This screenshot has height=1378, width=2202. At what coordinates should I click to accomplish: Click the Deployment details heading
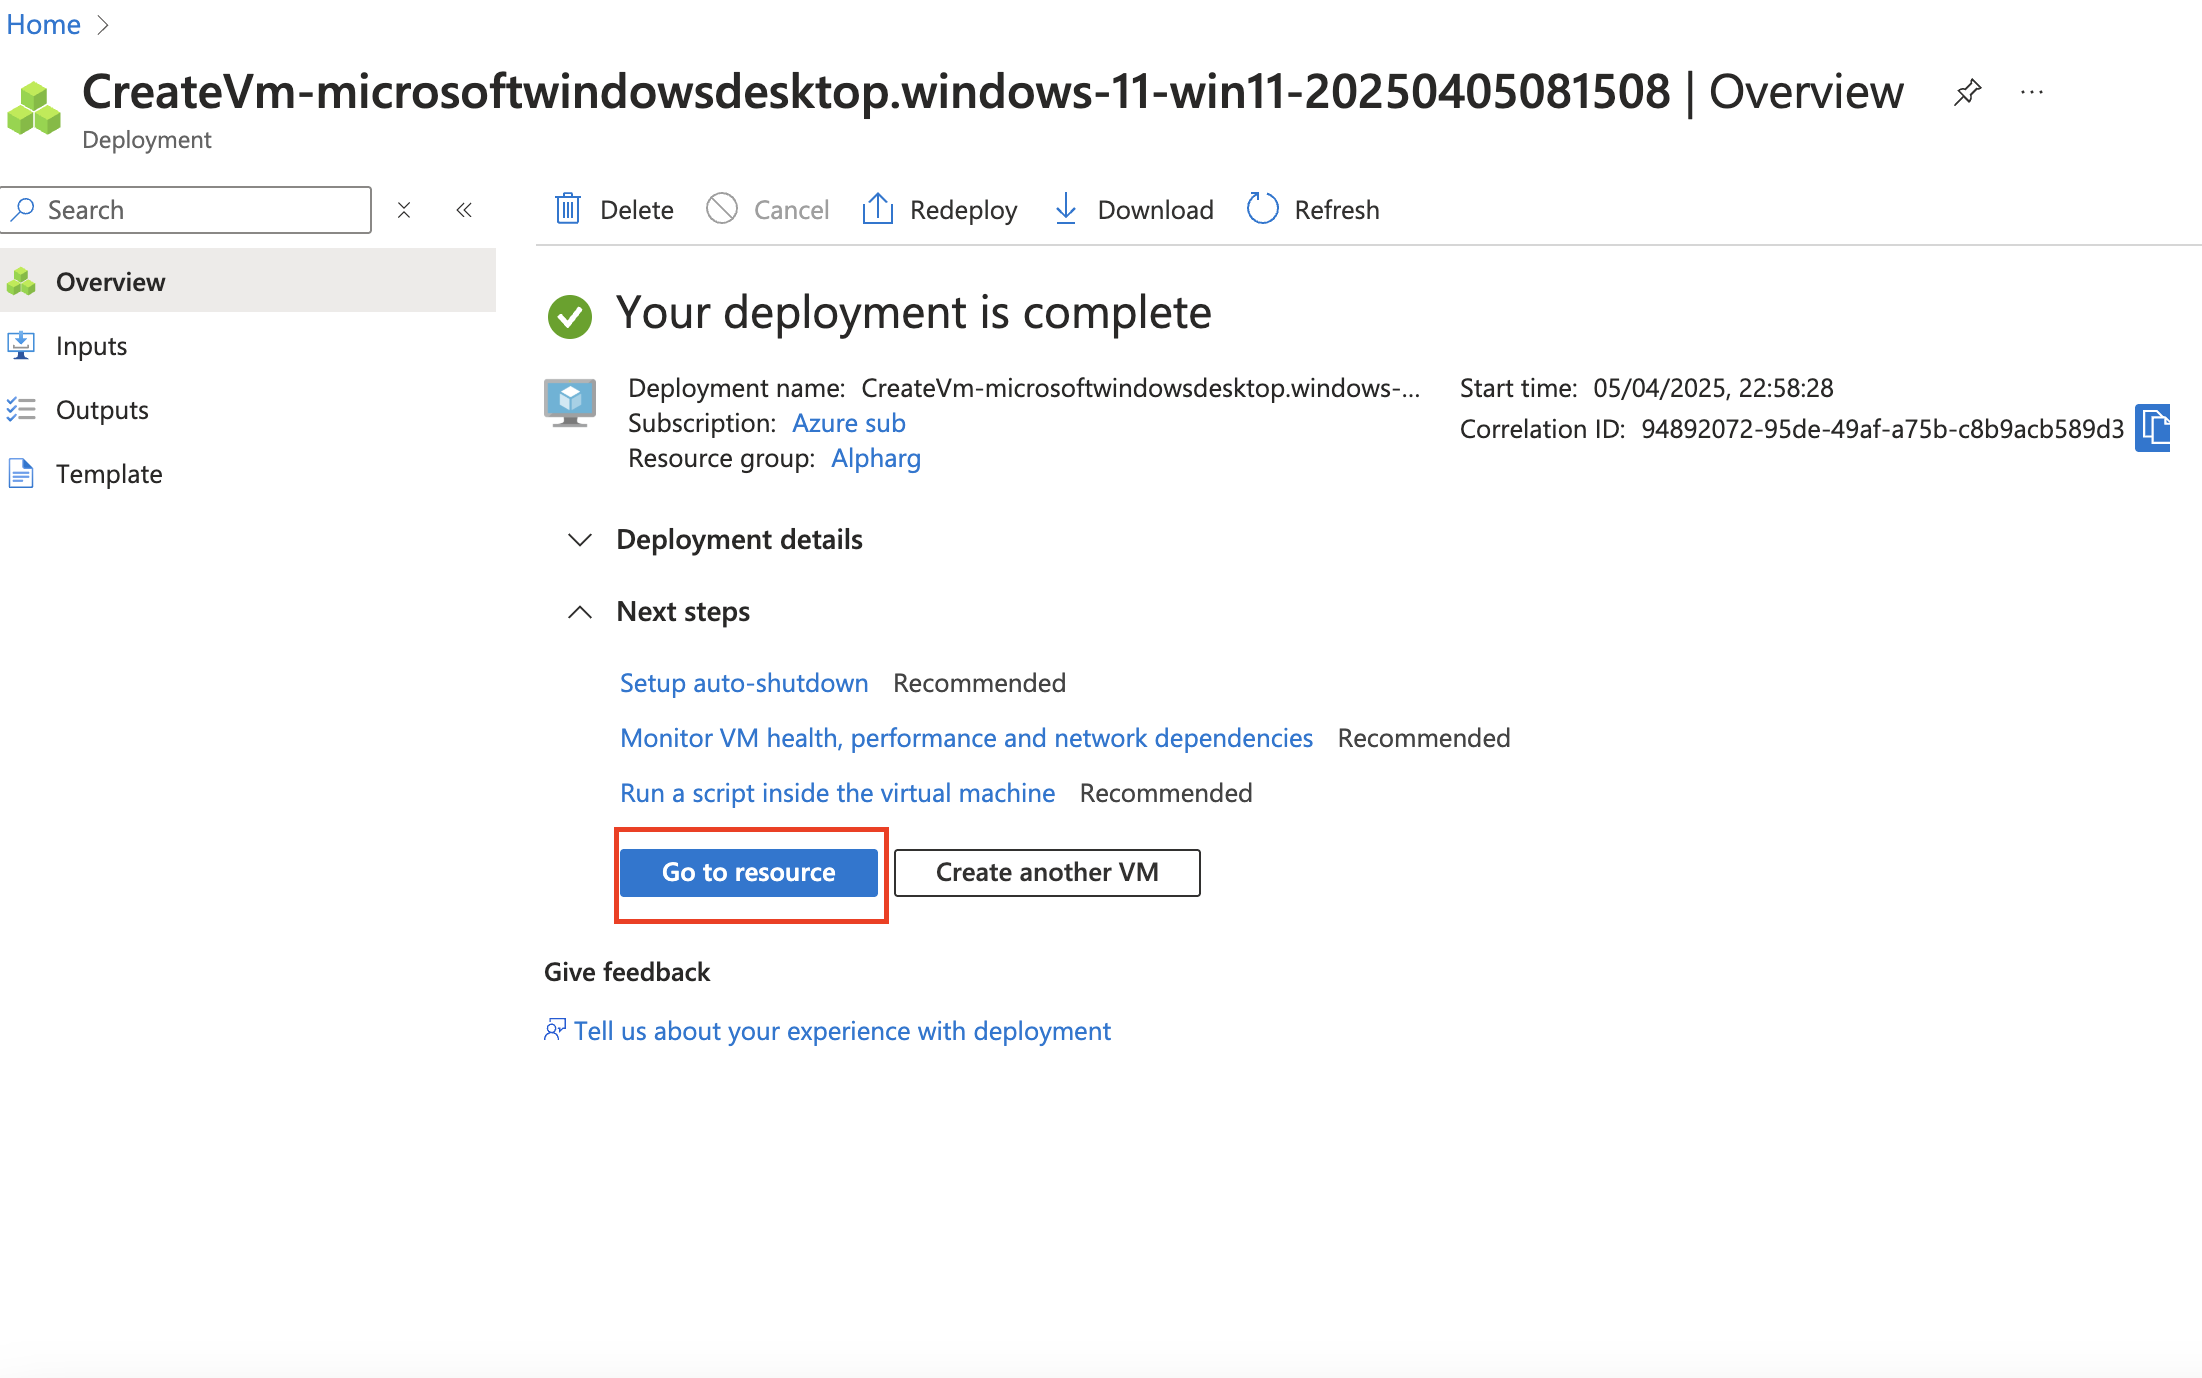(739, 540)
